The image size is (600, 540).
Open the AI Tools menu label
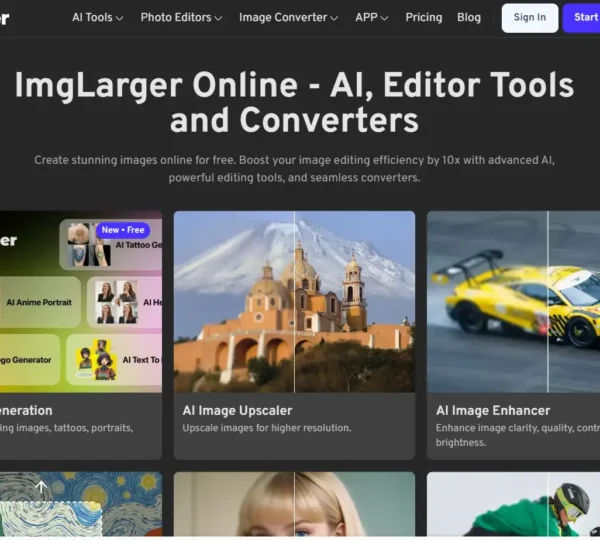92,18
